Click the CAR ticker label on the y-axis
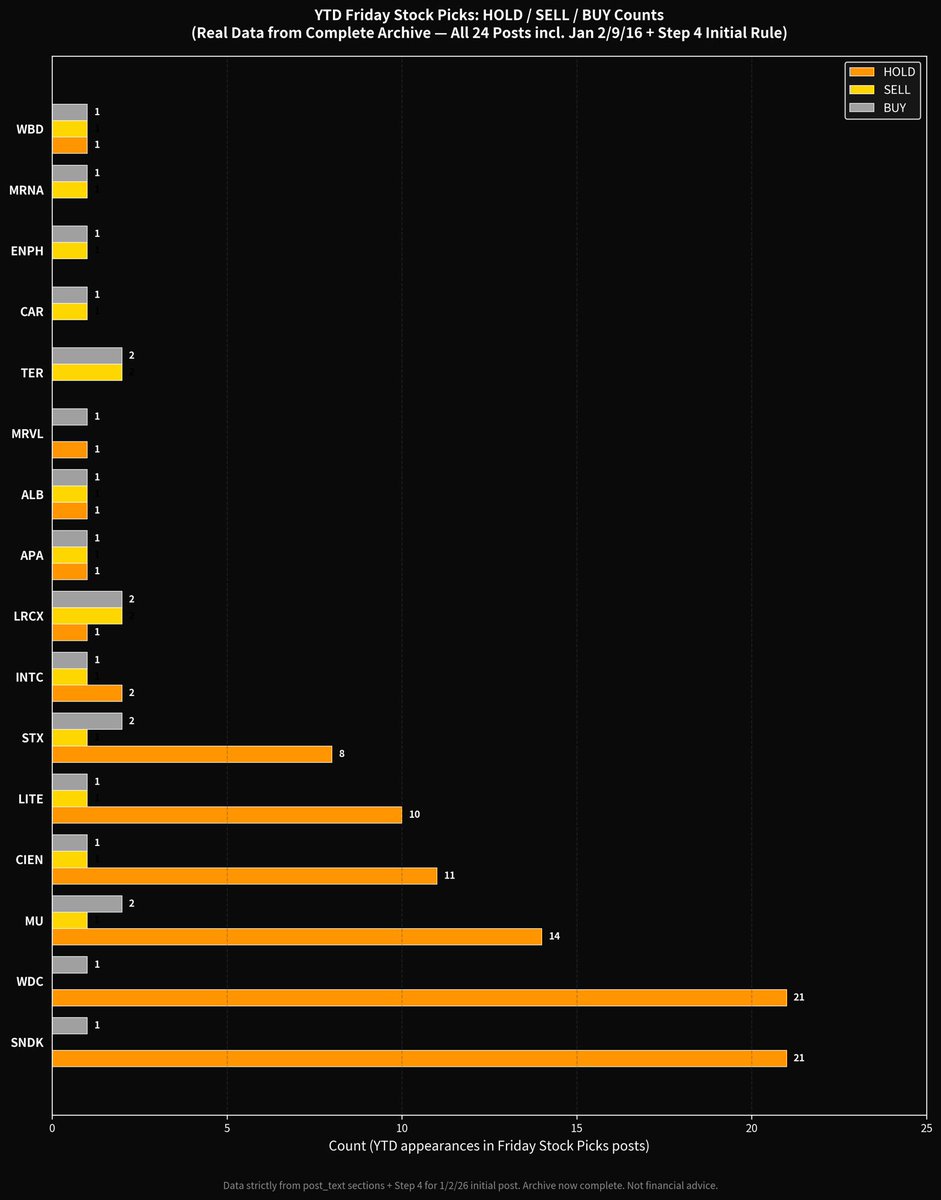This screenshot has width=941, height=1200. [32, 312]
